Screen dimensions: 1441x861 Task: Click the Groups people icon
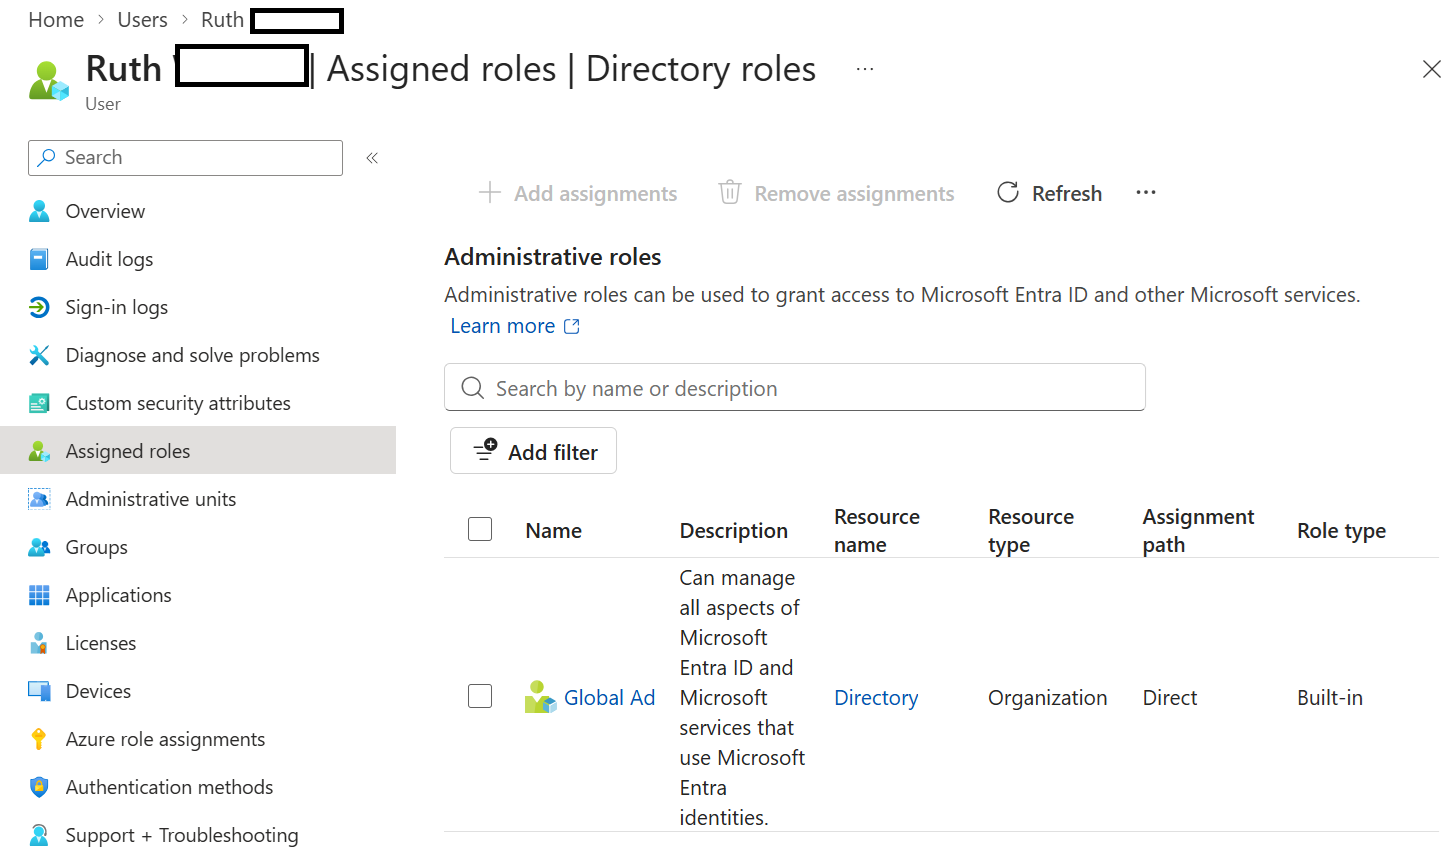[39, 547]
